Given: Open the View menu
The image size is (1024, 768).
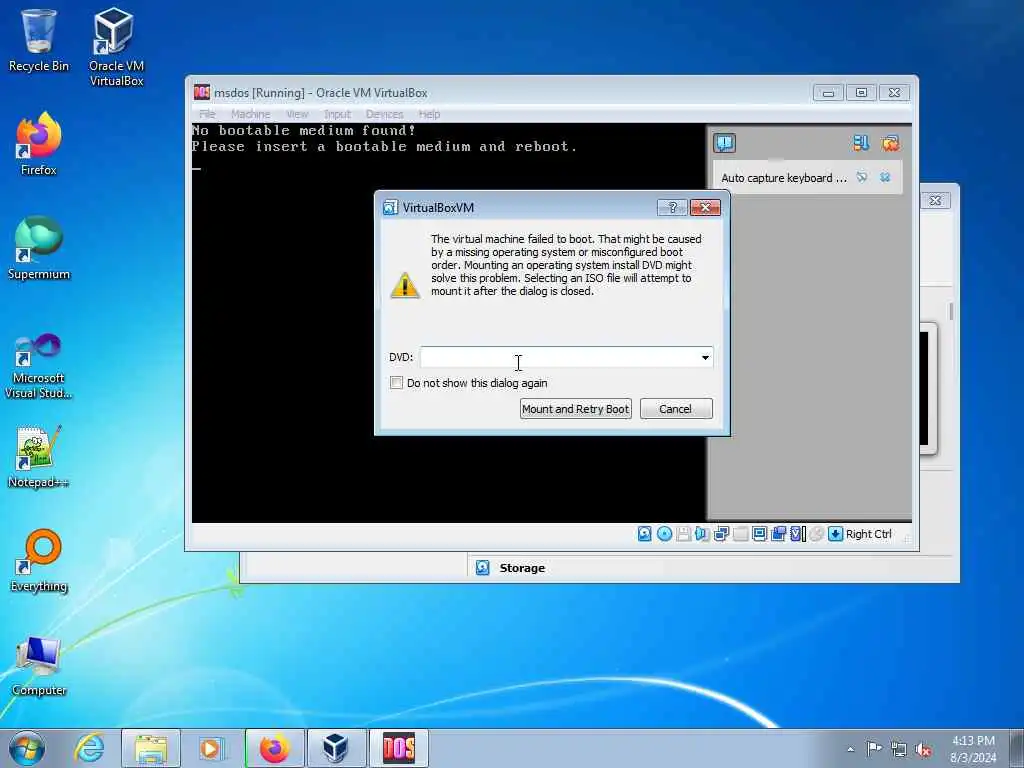Looking at the screenshot, I should (x=297, y=114).
